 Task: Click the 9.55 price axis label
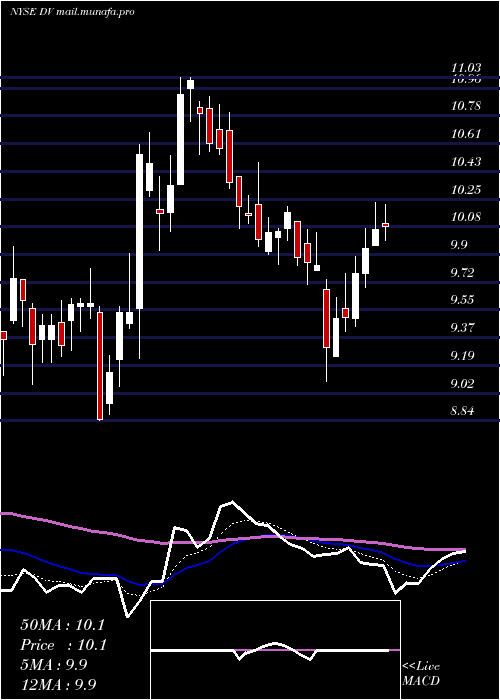462,300
